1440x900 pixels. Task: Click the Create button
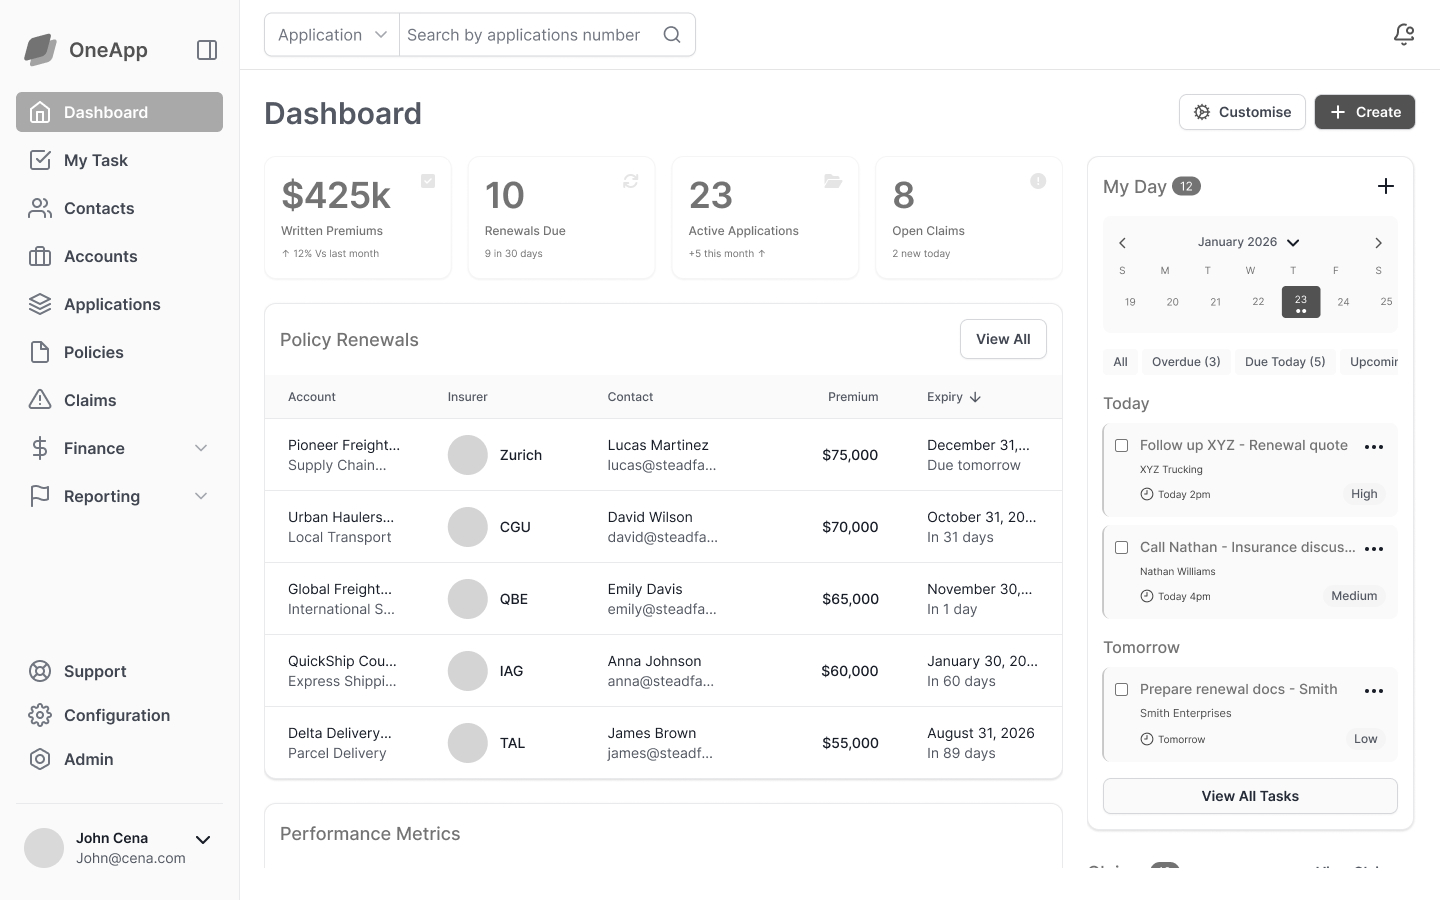click(1365, 112)
